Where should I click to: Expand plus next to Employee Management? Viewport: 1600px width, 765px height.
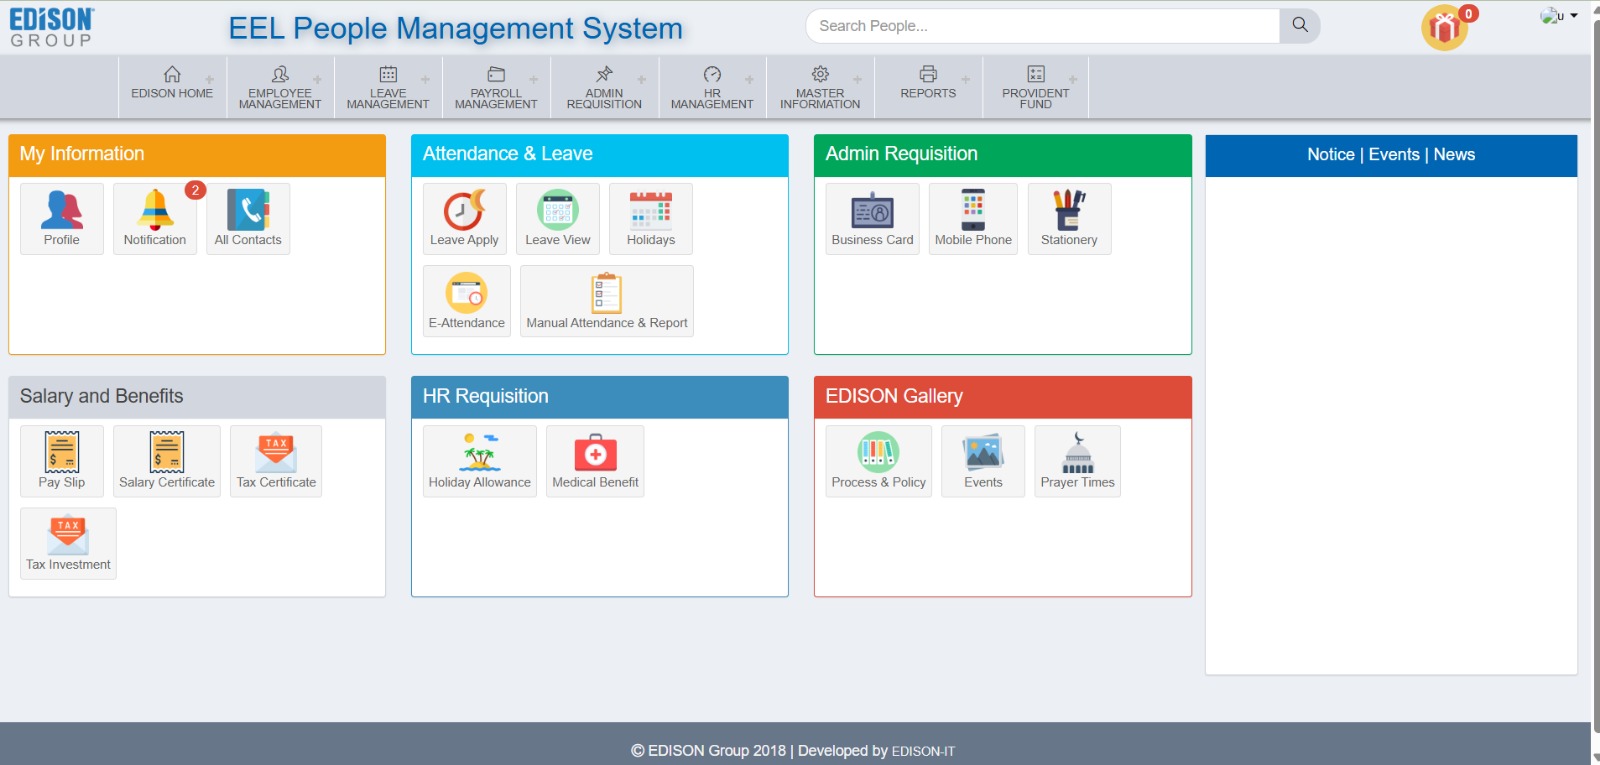tap(318, 80)
